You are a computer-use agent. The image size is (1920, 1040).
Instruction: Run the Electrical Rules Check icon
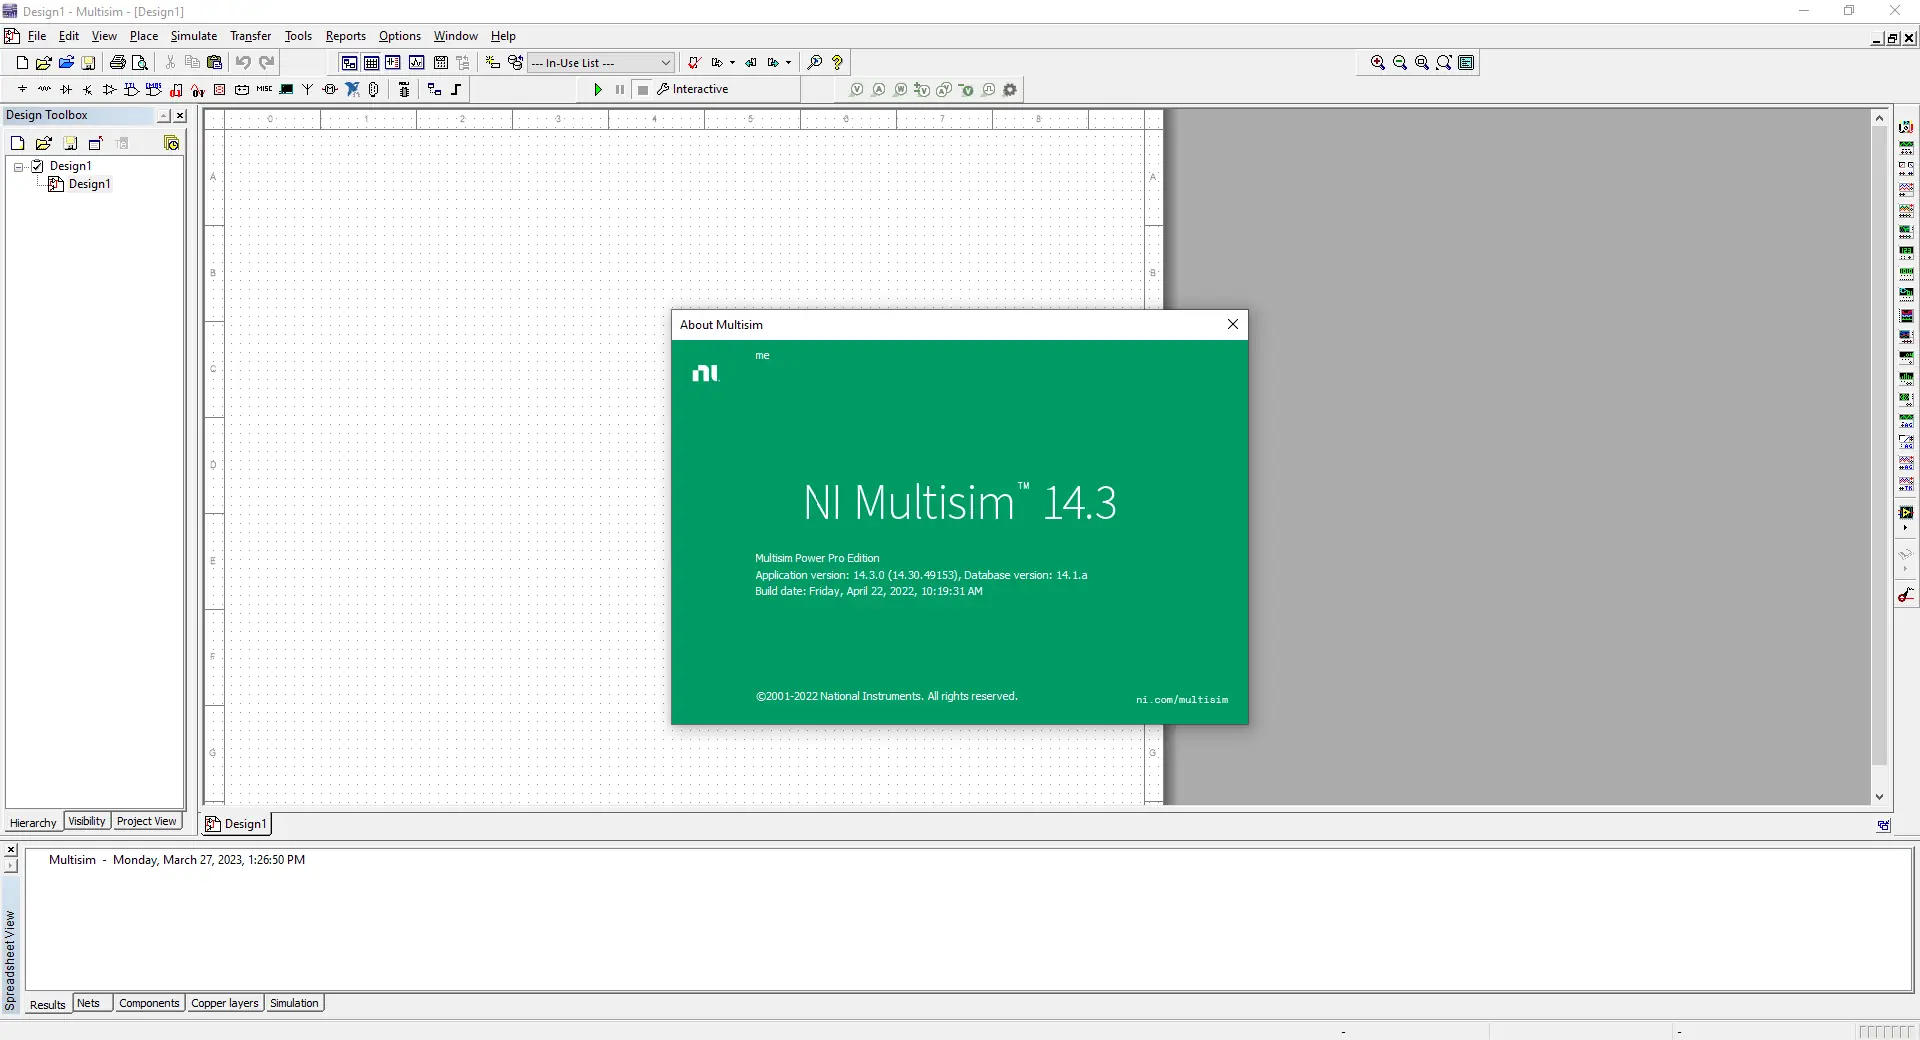coord(693,62)
